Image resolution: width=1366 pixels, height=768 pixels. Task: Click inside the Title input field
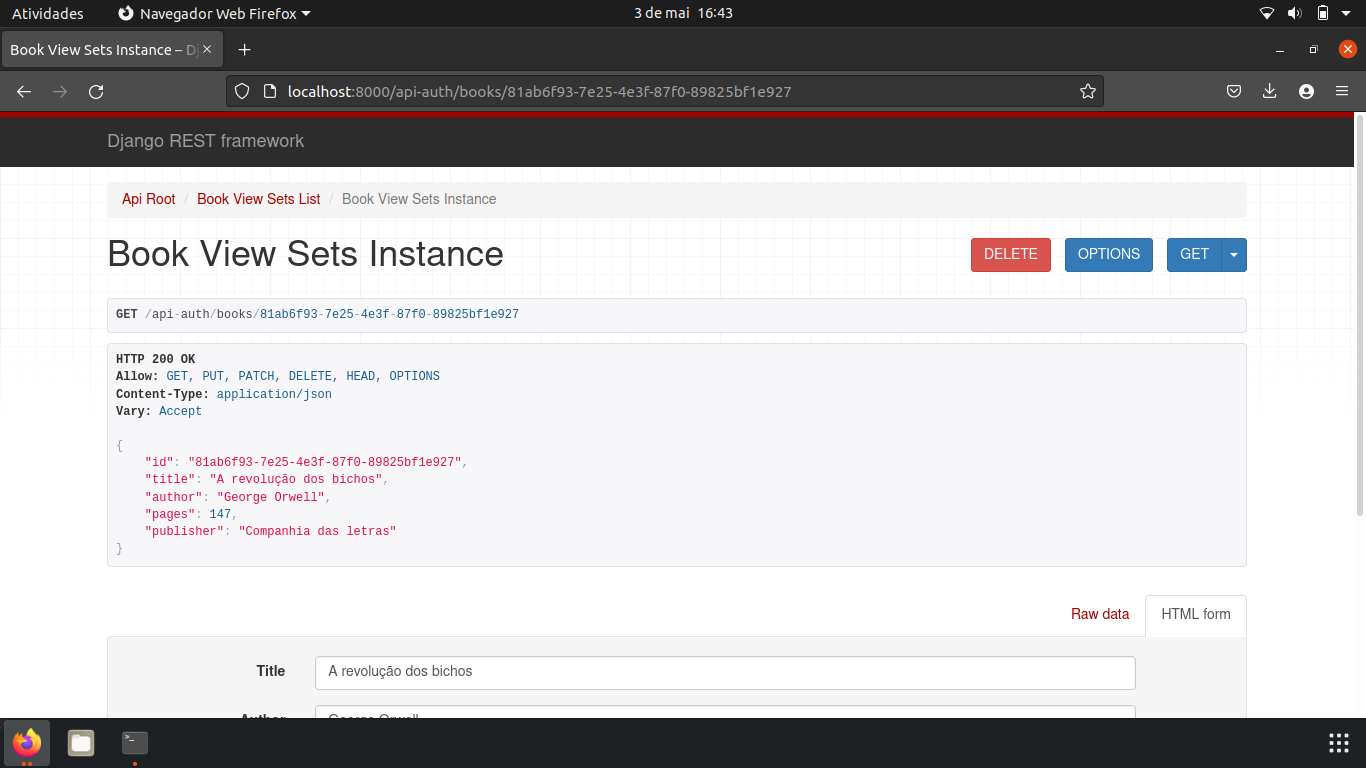click(725, 672)
